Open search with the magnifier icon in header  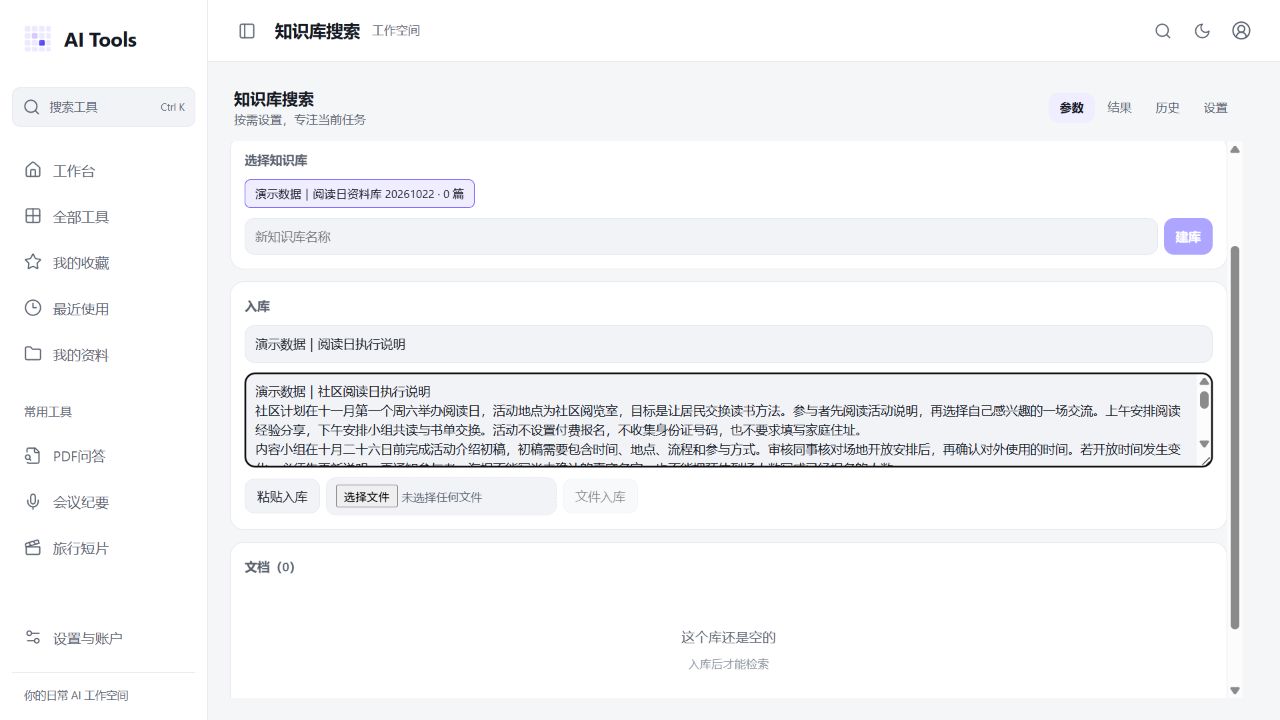pyautogui.click(x=1163, y=31)
